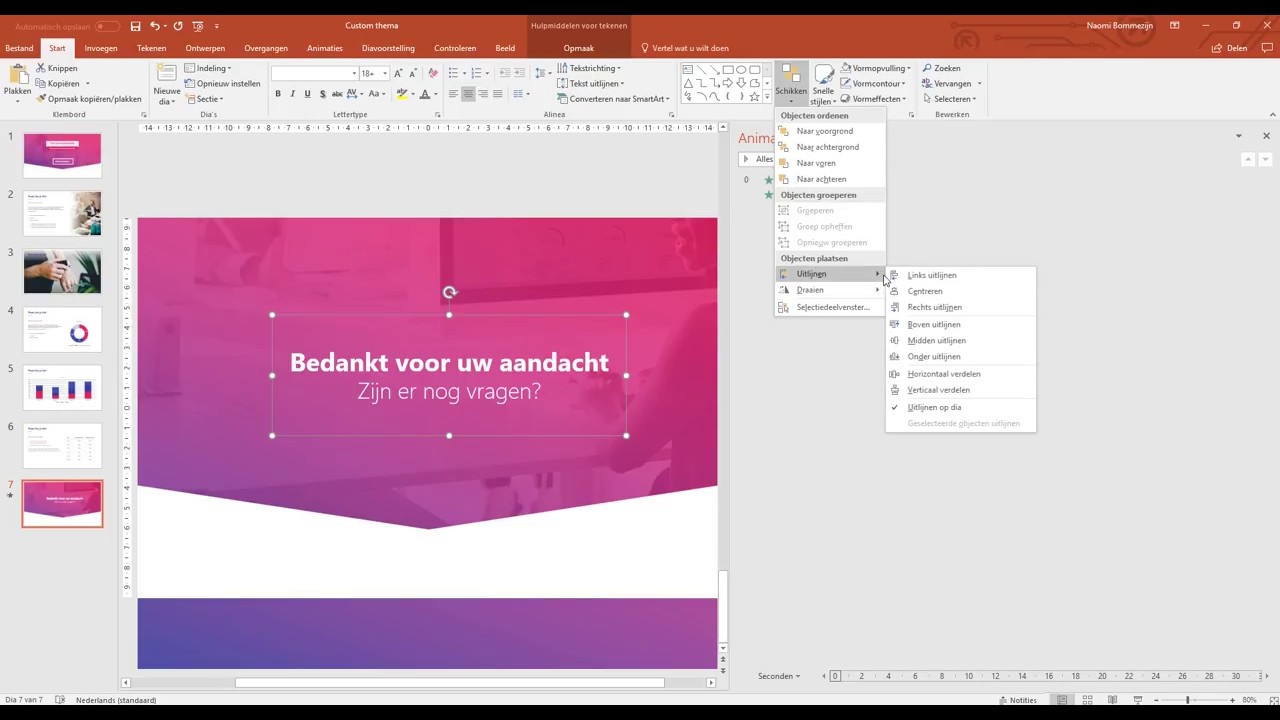Click the font color A swatch
Viewport: 1280px width, 720px height.
coord(424,94)
